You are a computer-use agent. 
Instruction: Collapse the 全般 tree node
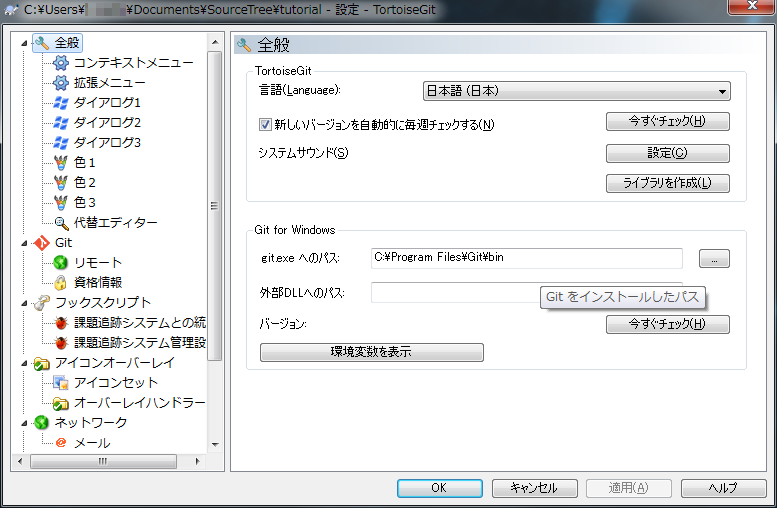point(24,44)
